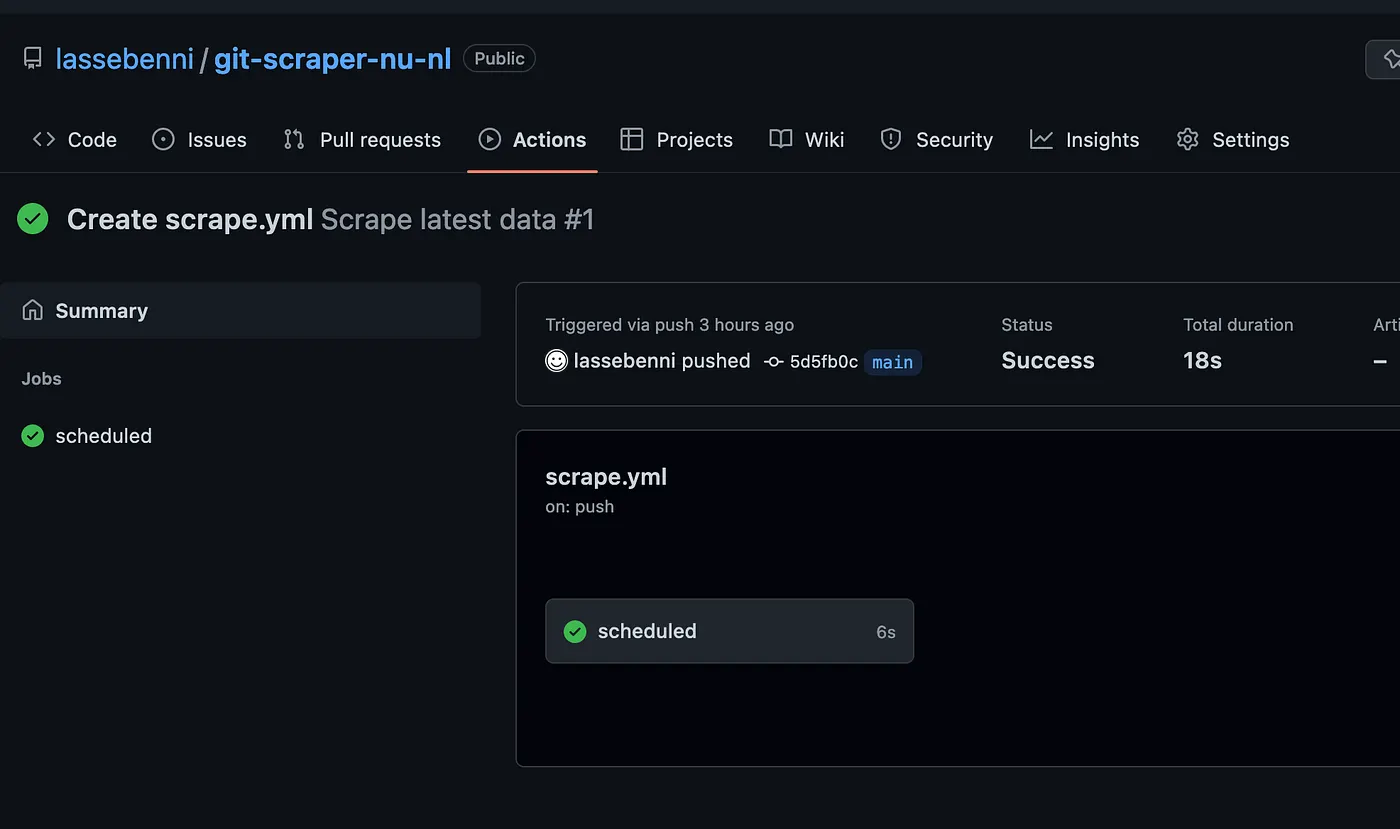Viewport: 1400px width, 829px height.
Task: Click the green check in scheduled job card
Action: [575, 631]
